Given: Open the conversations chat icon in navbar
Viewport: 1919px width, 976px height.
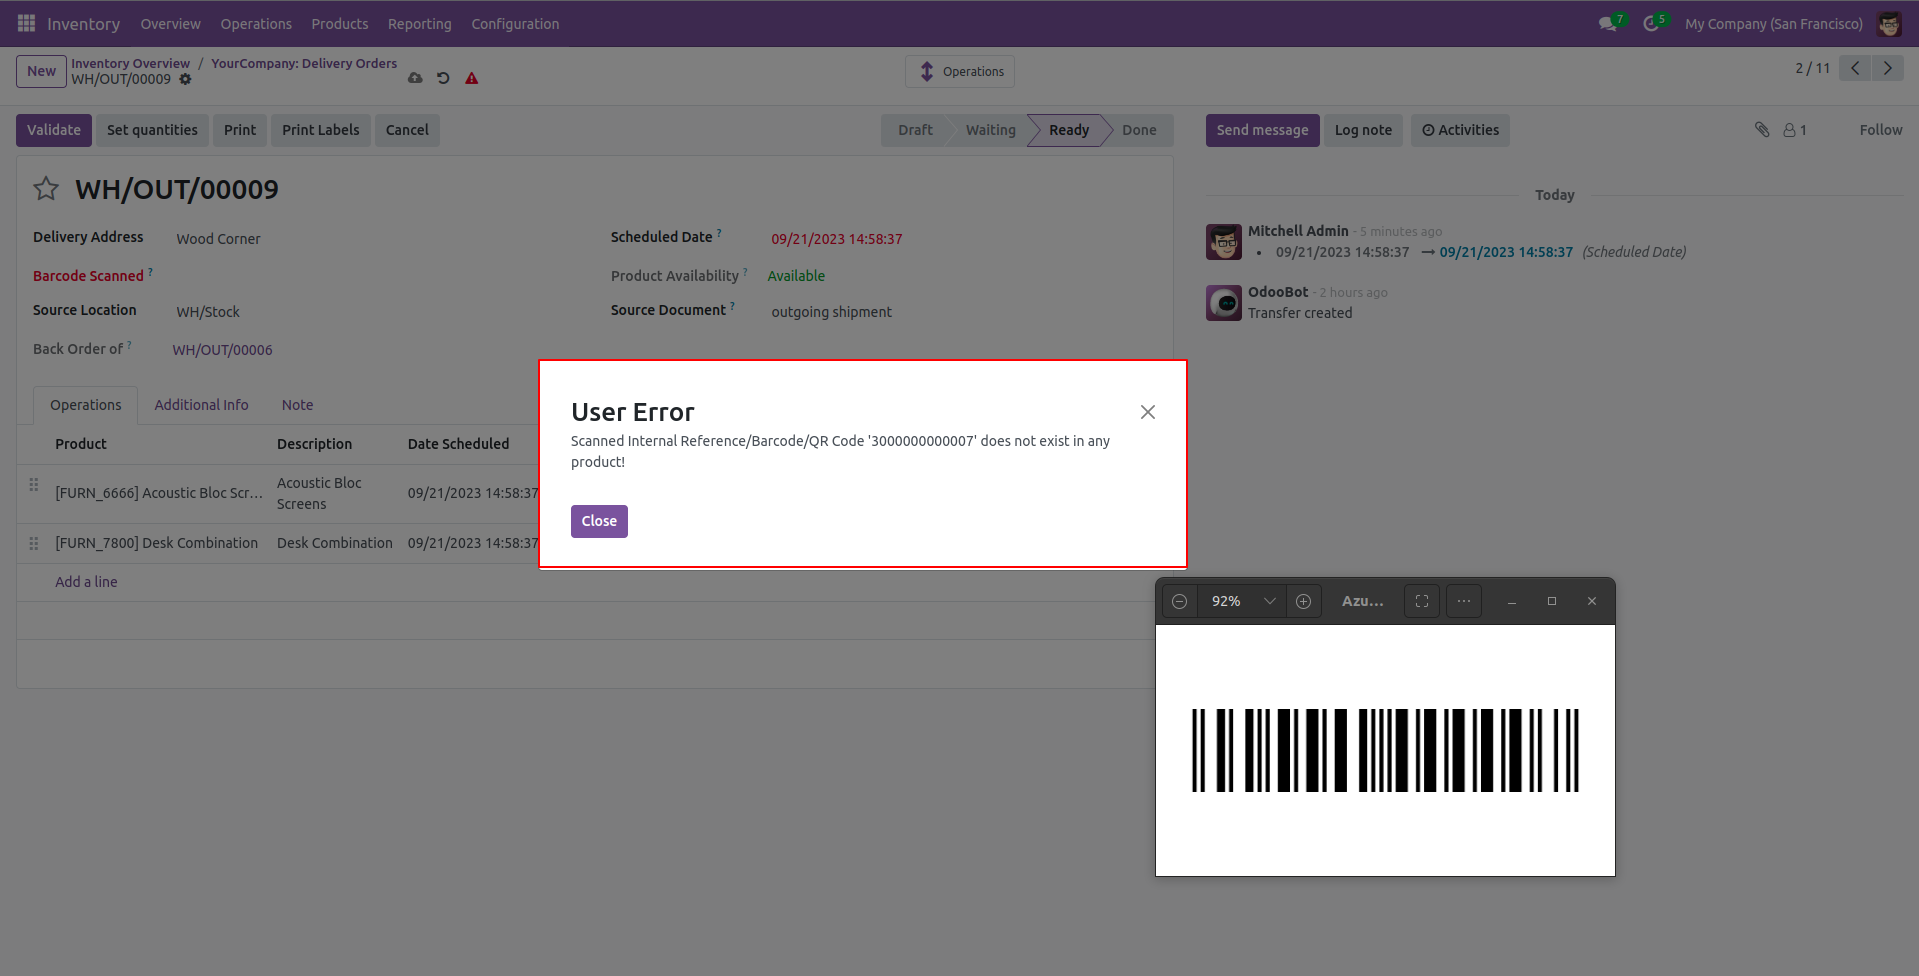Looking at the screenshot, I should pyautogui.click(x=1608, y=23).
